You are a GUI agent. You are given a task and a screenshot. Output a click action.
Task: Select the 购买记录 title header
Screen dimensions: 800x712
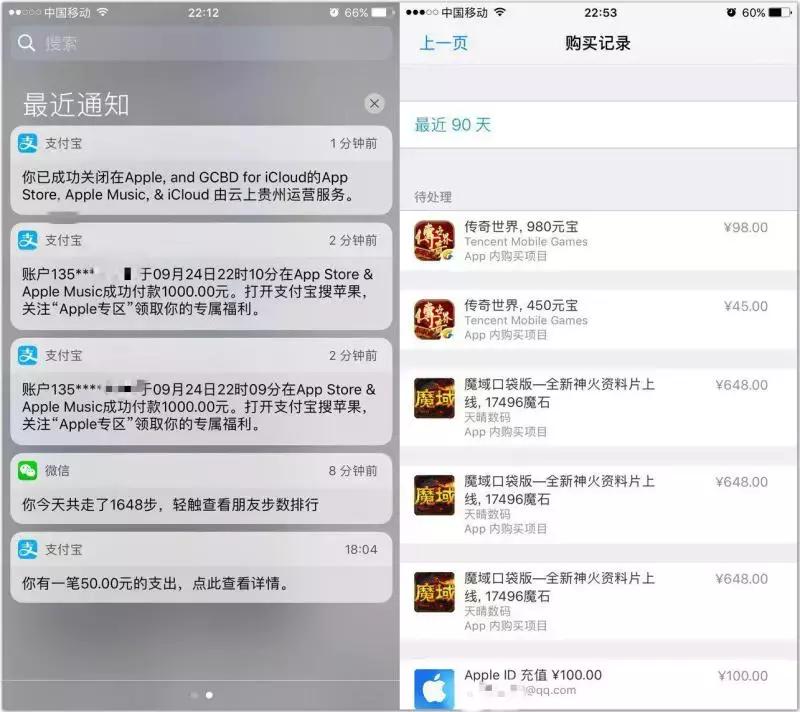click(x=597, y=43)
